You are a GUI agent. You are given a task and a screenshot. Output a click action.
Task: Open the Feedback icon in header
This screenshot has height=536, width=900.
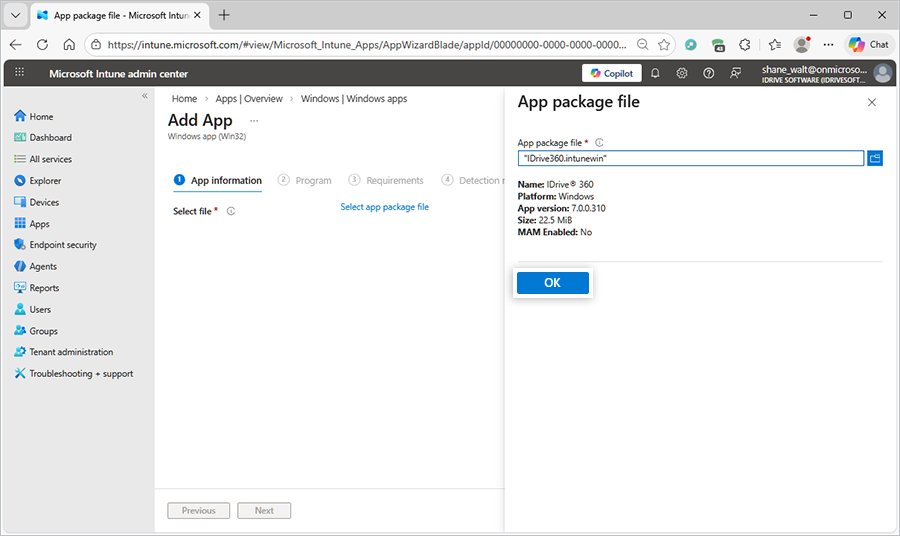(x=736, y=73)
